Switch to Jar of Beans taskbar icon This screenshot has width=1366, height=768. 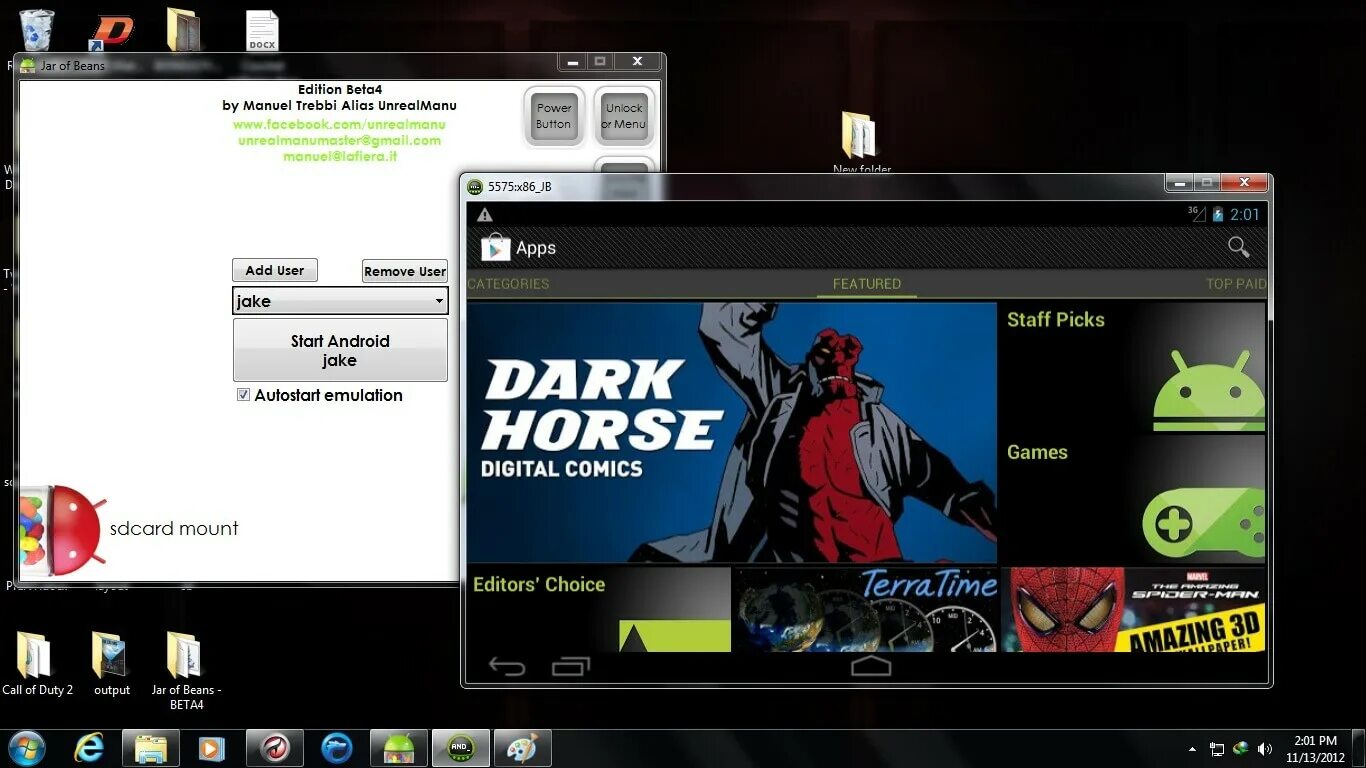(399, 748)
